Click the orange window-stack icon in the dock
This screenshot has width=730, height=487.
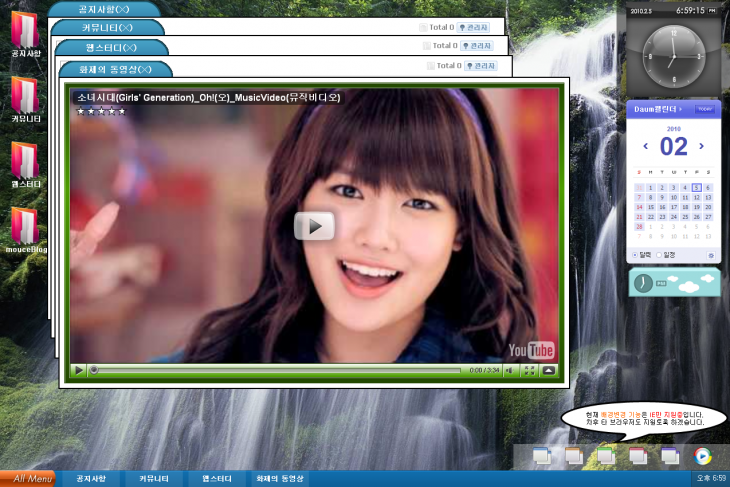pos(574,456)
